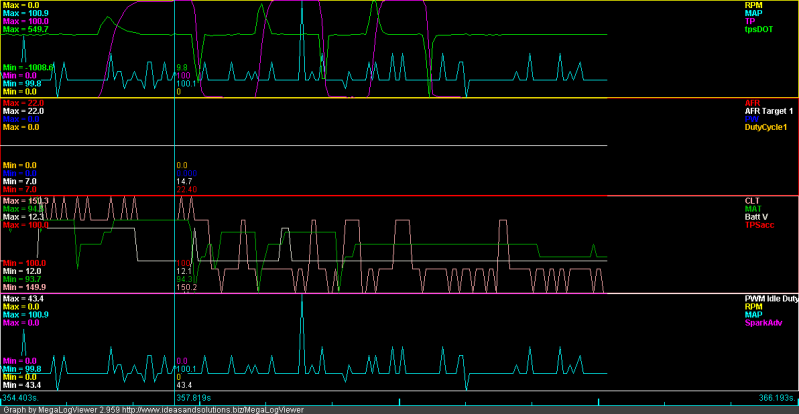Click red 'Min = 100.0' TPSacc value

(x=25, y=263)
